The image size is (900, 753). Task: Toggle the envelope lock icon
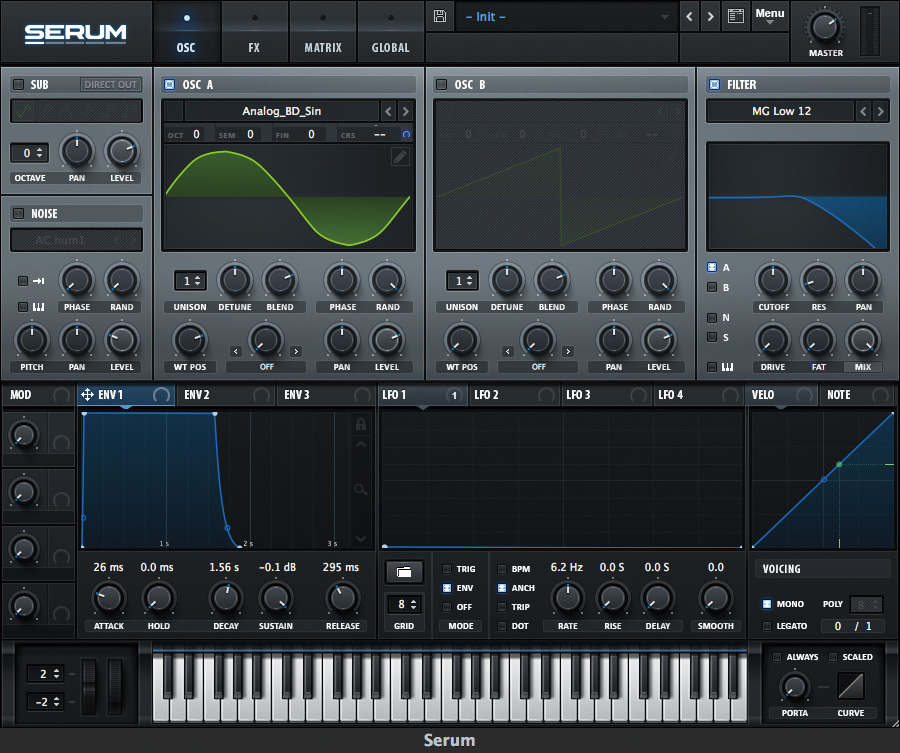[x=360, y=424]
